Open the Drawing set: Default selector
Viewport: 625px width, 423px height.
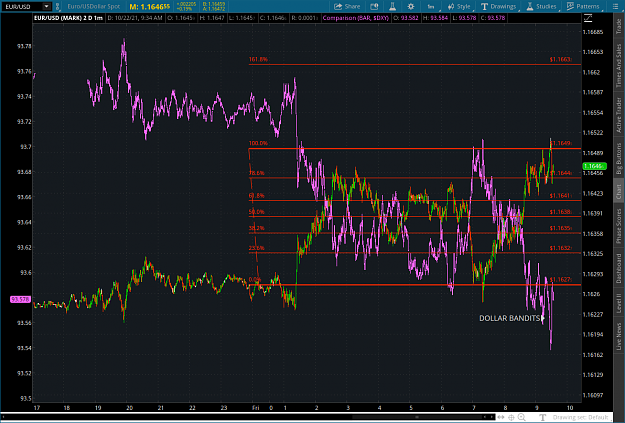(x=580, y=417)
